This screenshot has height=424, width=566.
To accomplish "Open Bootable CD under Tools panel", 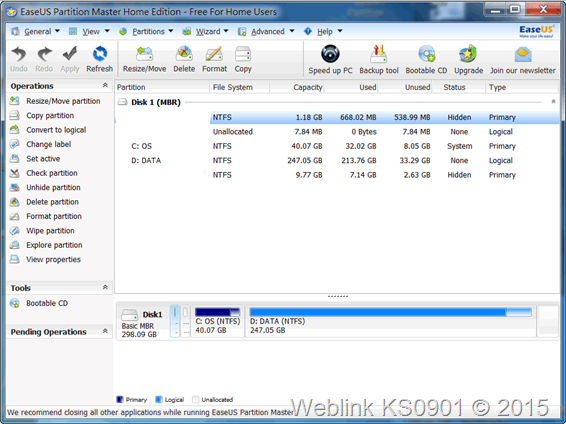I will [x=39, y=303].
